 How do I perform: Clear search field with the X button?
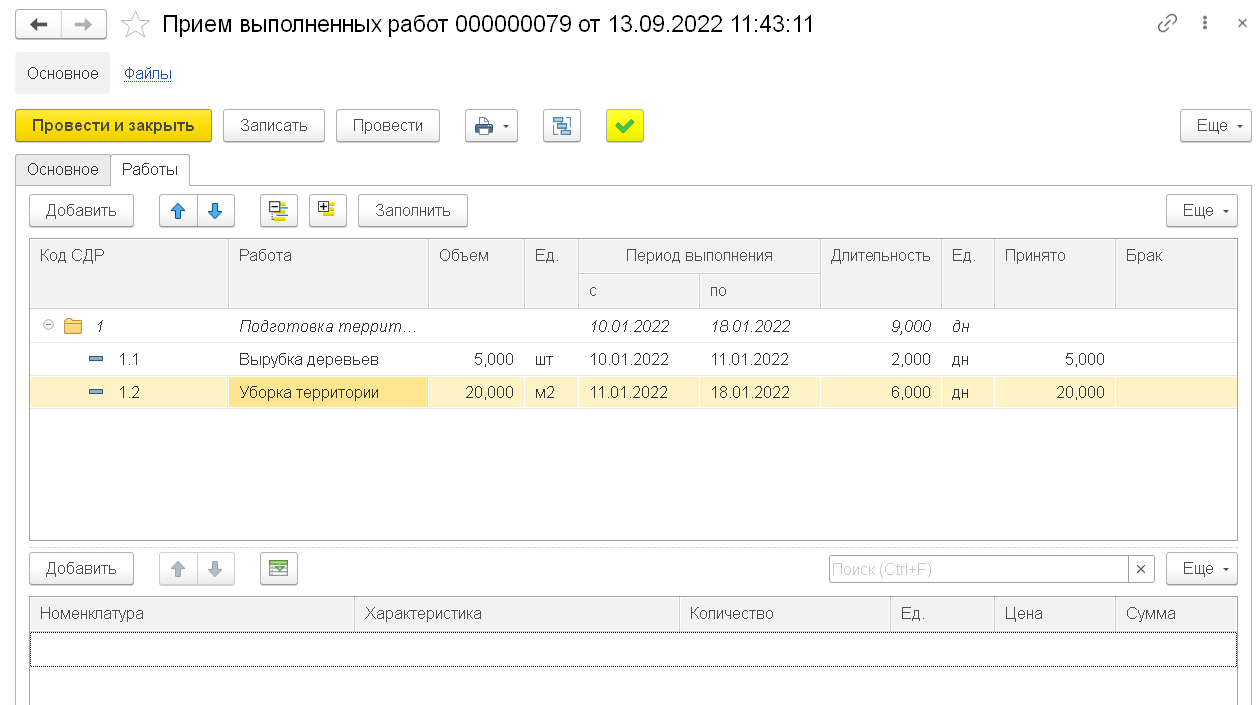point(1141,569)
